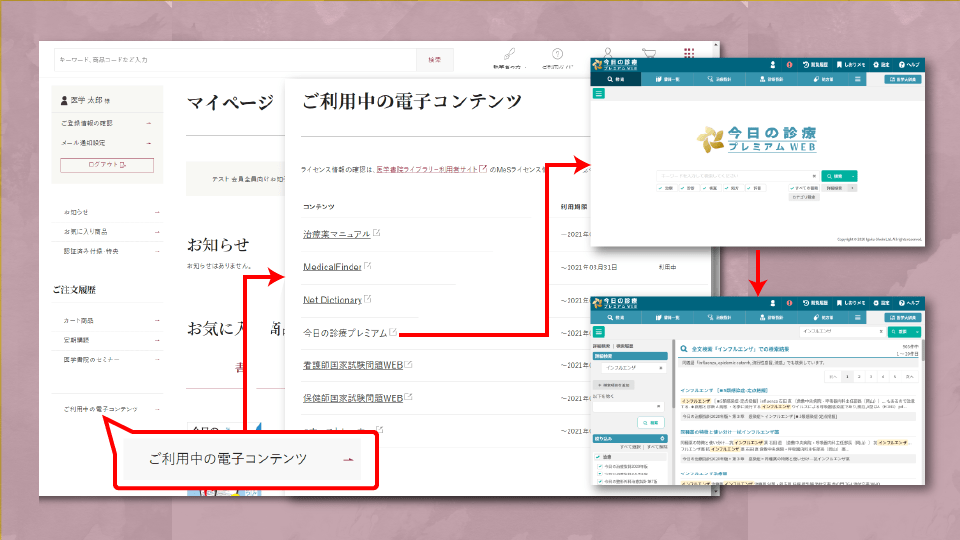Go to page 2 of search results

(x=859, y=377)
